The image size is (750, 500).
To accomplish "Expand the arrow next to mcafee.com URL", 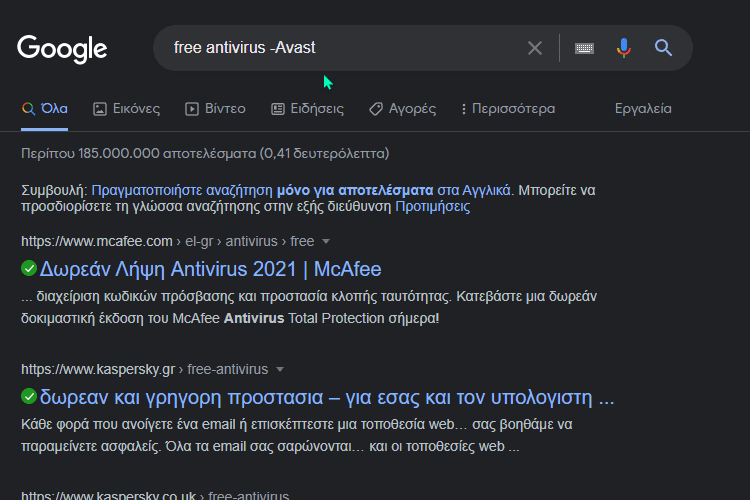I will coord(326,242).
